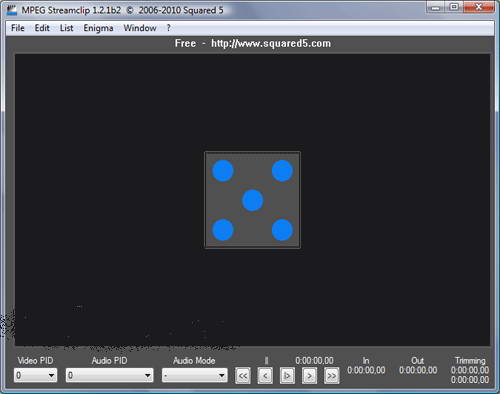Open the Edit menu
This screenshot has height=394, width=500.
click(42, 28)
